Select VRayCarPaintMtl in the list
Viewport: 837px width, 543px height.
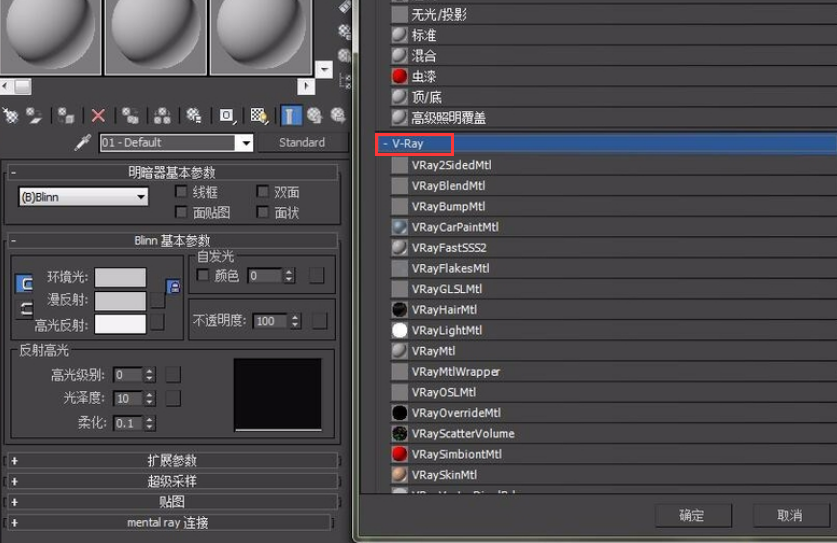[x=445, y=227]
